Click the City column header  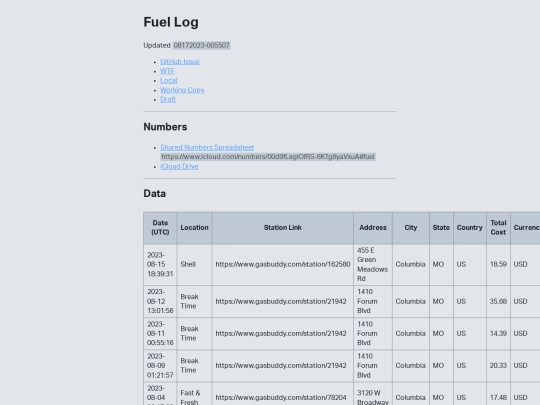coord(411,228)
